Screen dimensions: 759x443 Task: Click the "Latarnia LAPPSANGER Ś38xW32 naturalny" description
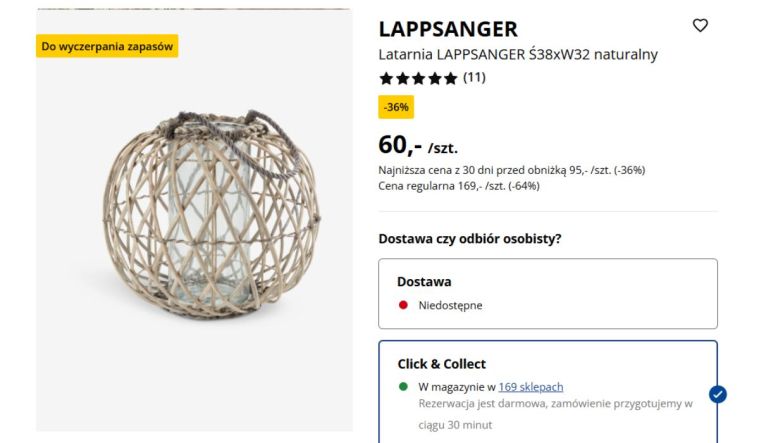pyautogui.click(x=518, y=54)
